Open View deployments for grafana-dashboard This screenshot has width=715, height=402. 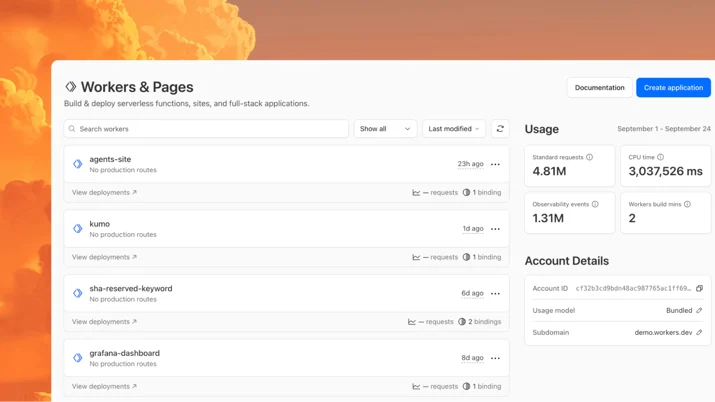click(104, 387)
